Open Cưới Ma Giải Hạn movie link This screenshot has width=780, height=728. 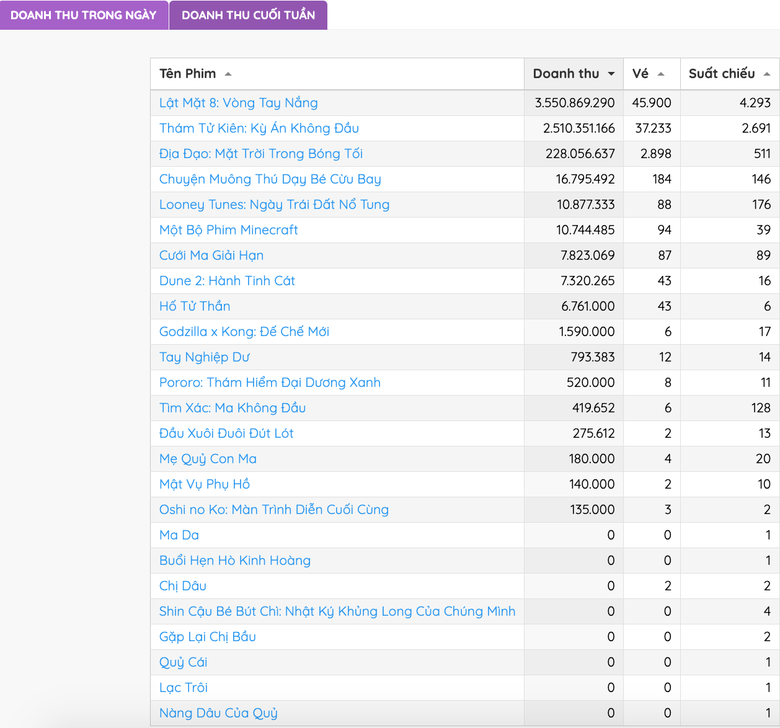[211, 255]
